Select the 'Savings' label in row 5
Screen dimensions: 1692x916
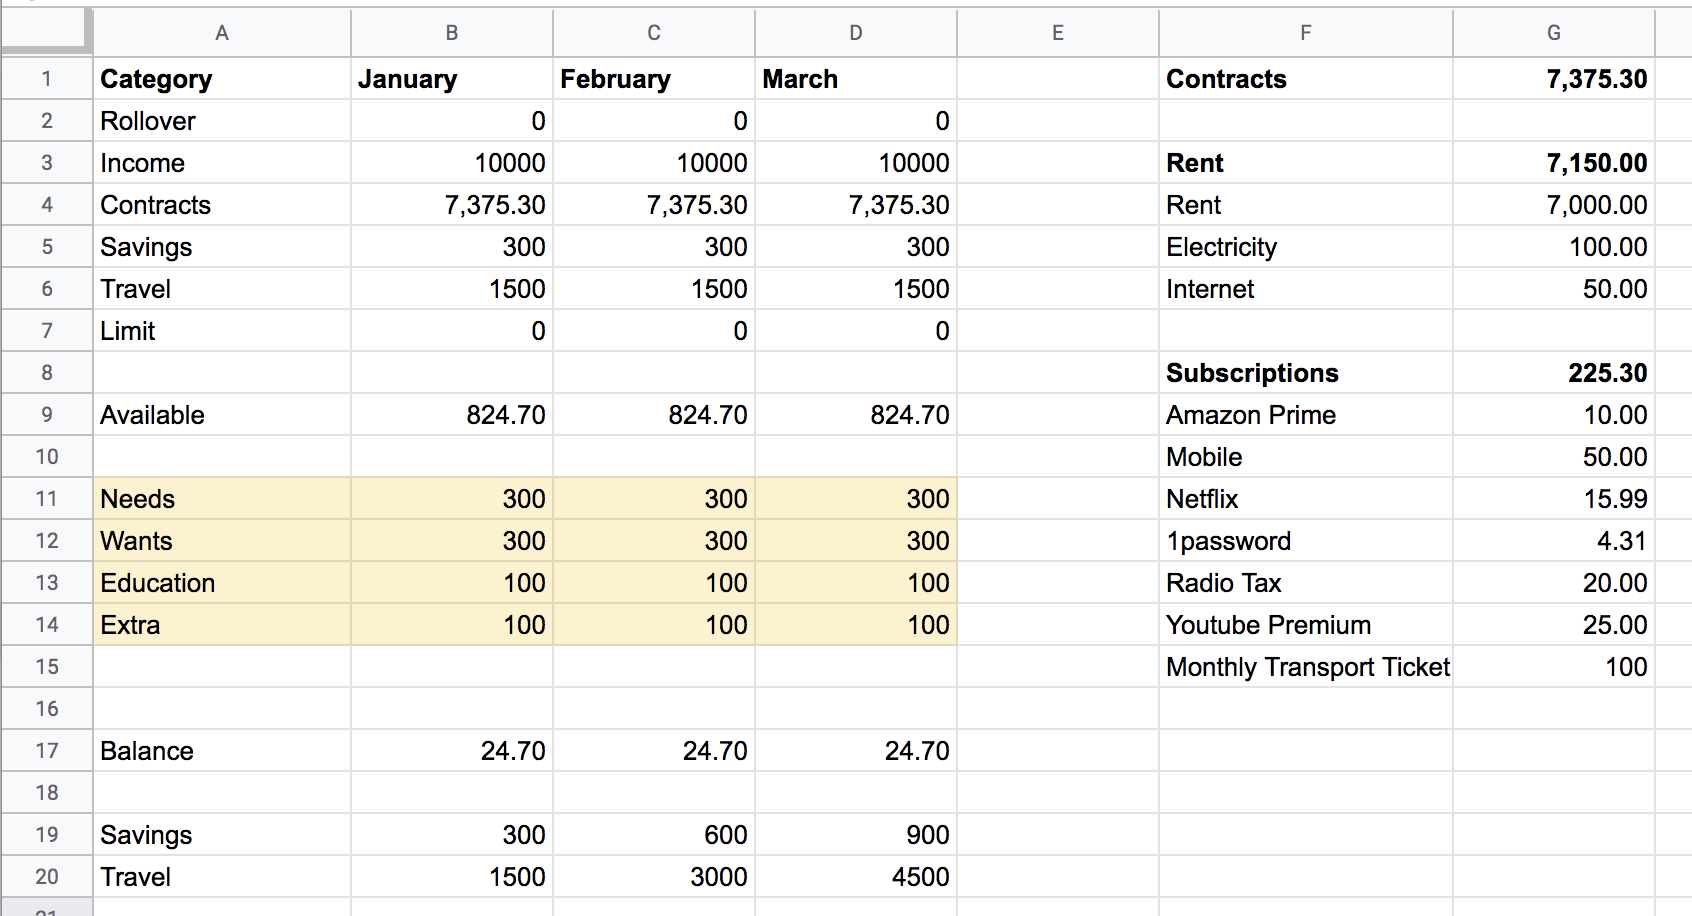(x=222, y=247)
